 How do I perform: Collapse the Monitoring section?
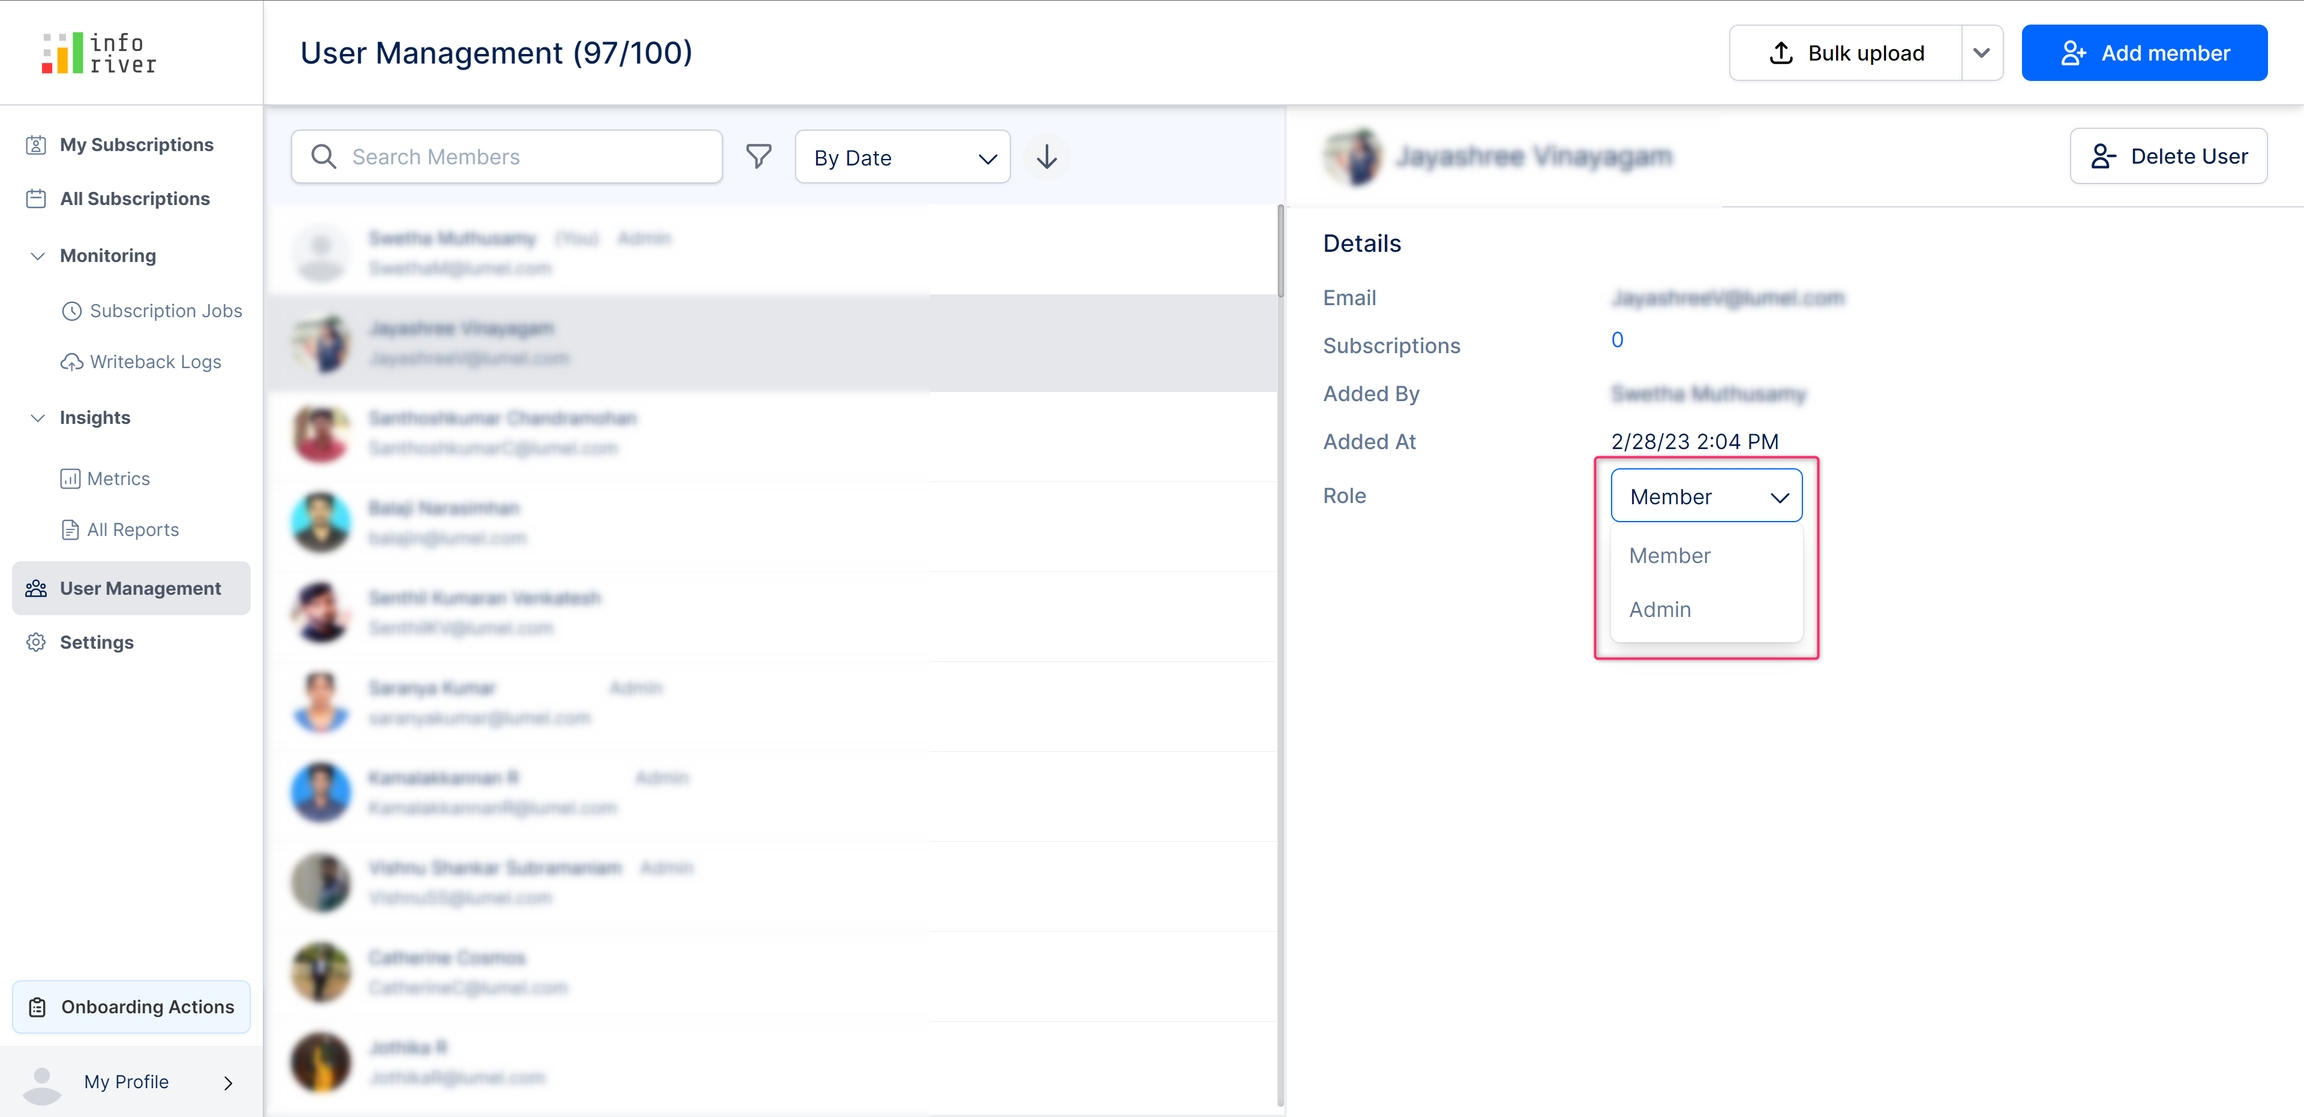[38, 256]
